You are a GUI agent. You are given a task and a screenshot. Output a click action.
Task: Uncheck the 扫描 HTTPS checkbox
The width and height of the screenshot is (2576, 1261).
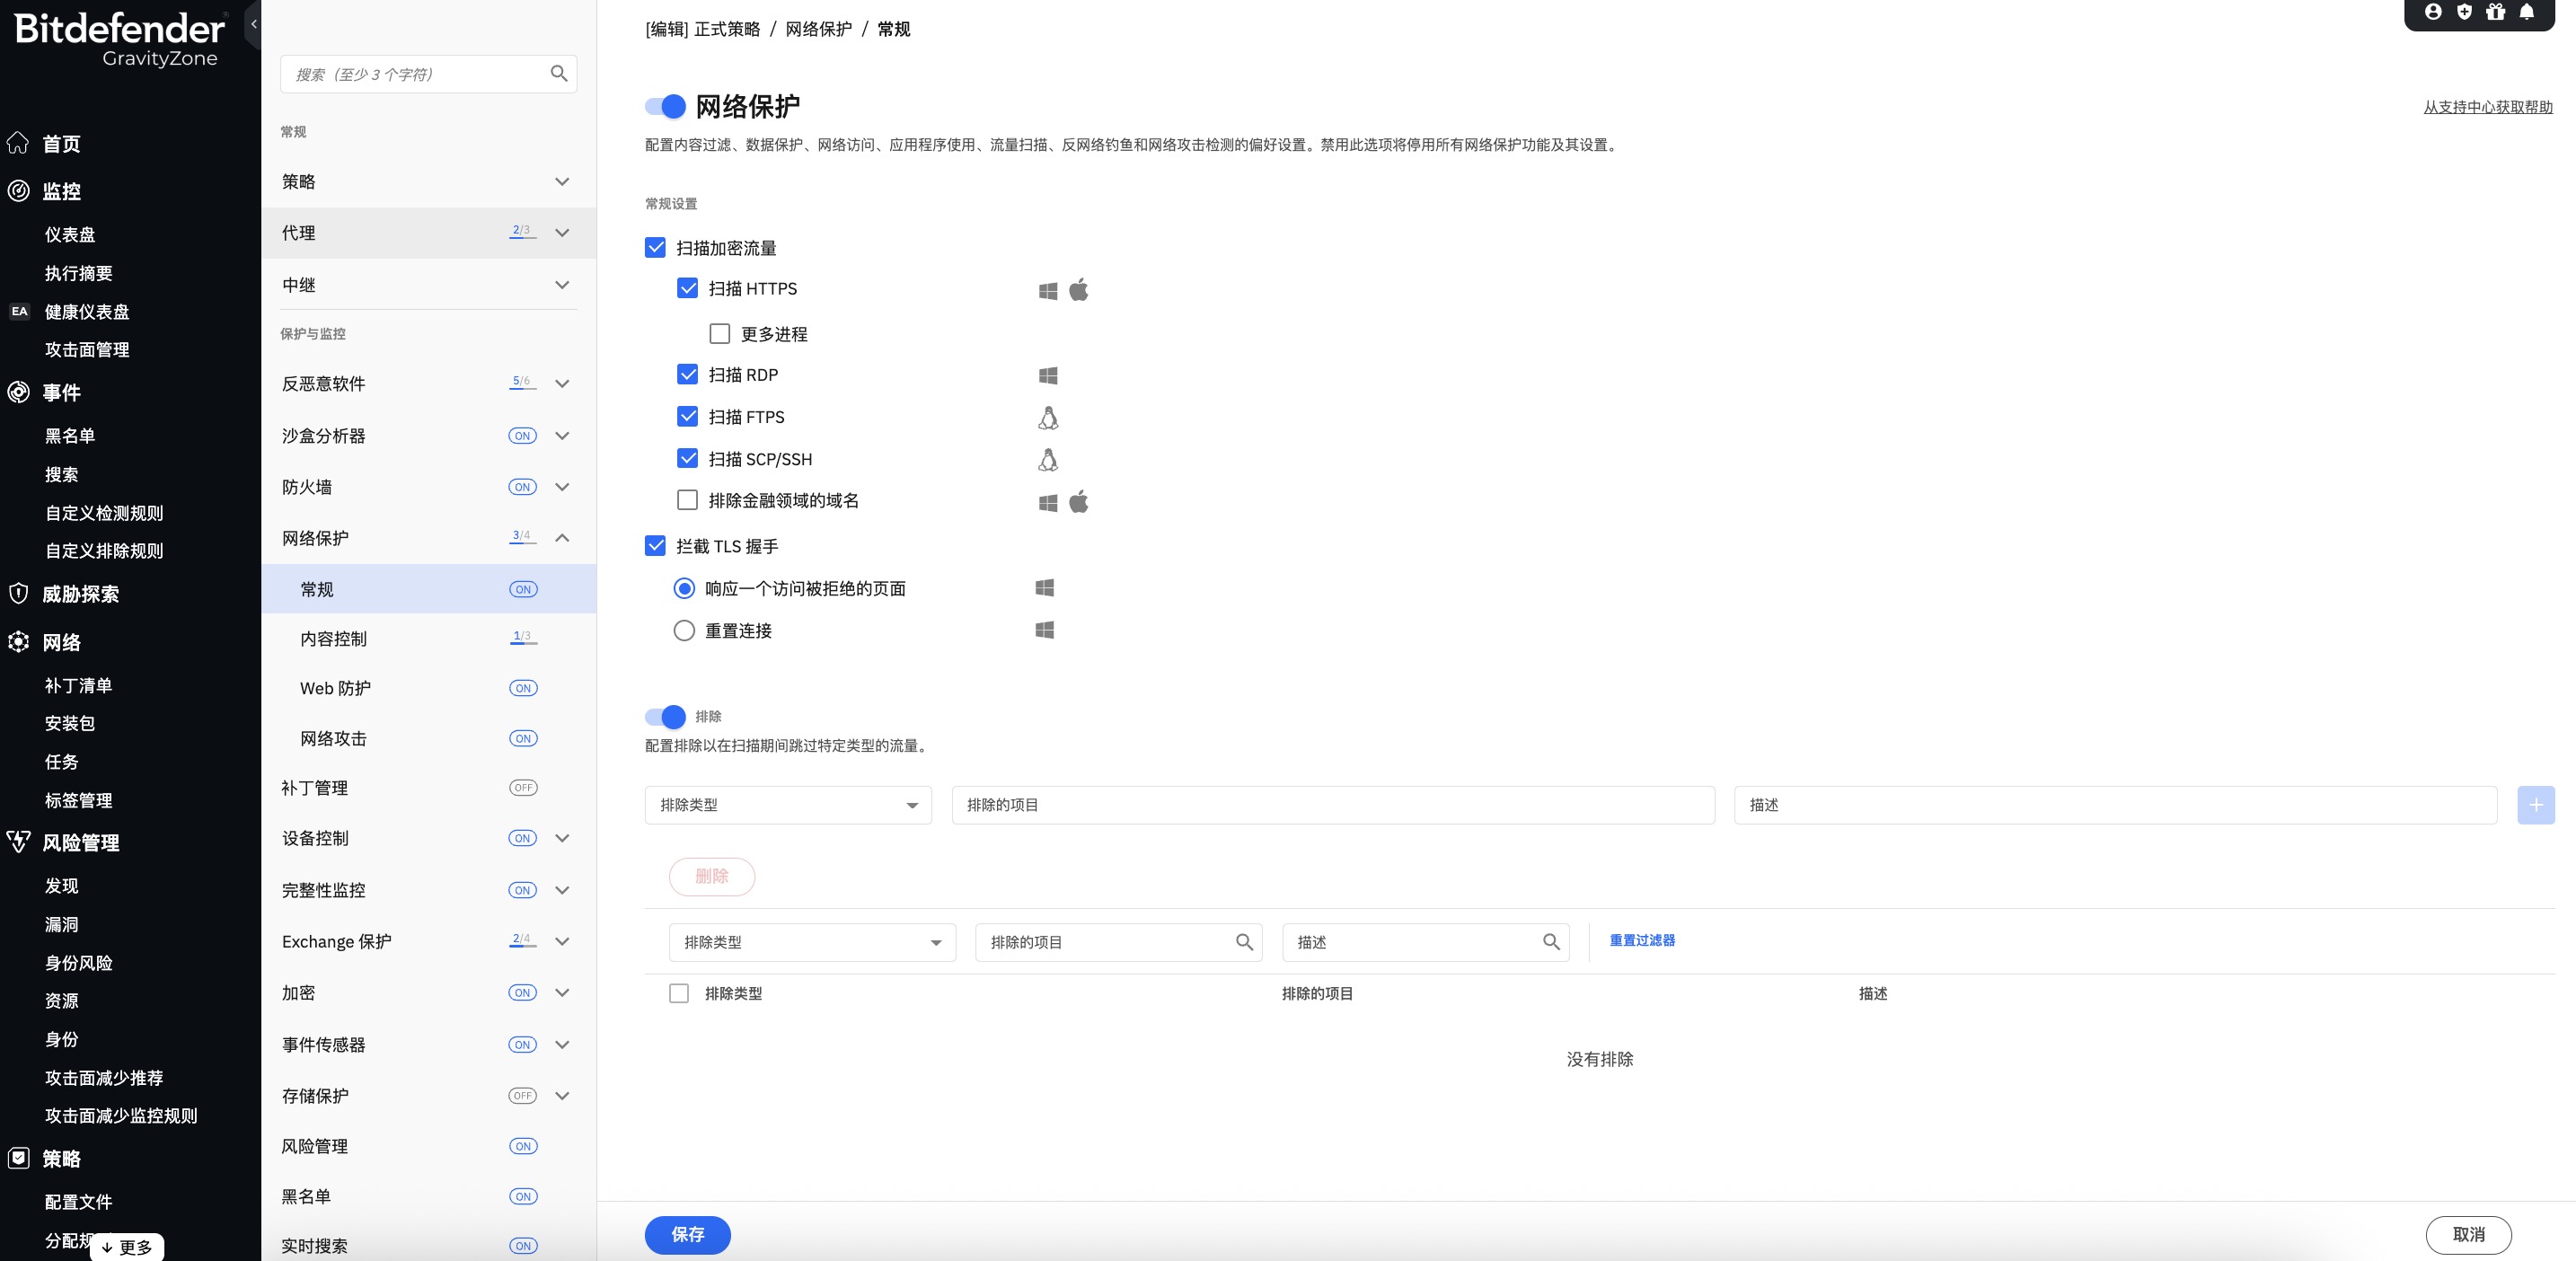coord(687,288)
